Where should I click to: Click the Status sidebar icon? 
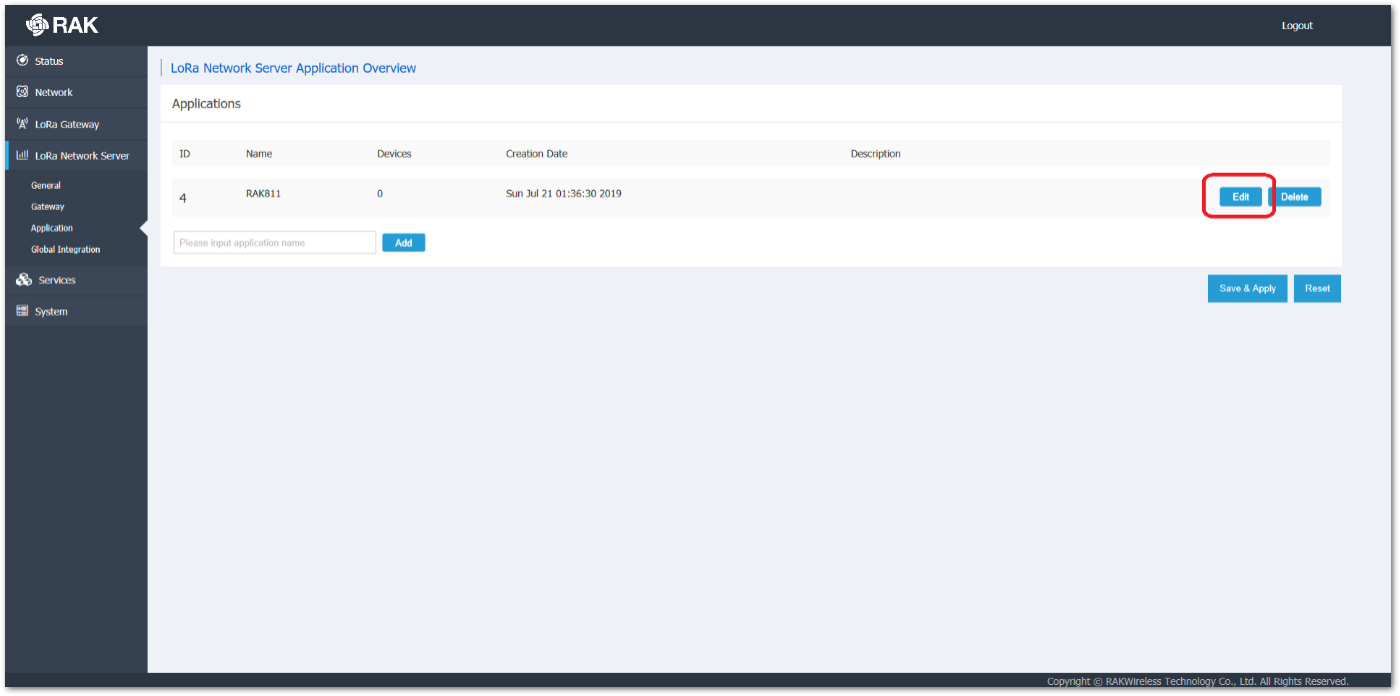pos(21,60)
